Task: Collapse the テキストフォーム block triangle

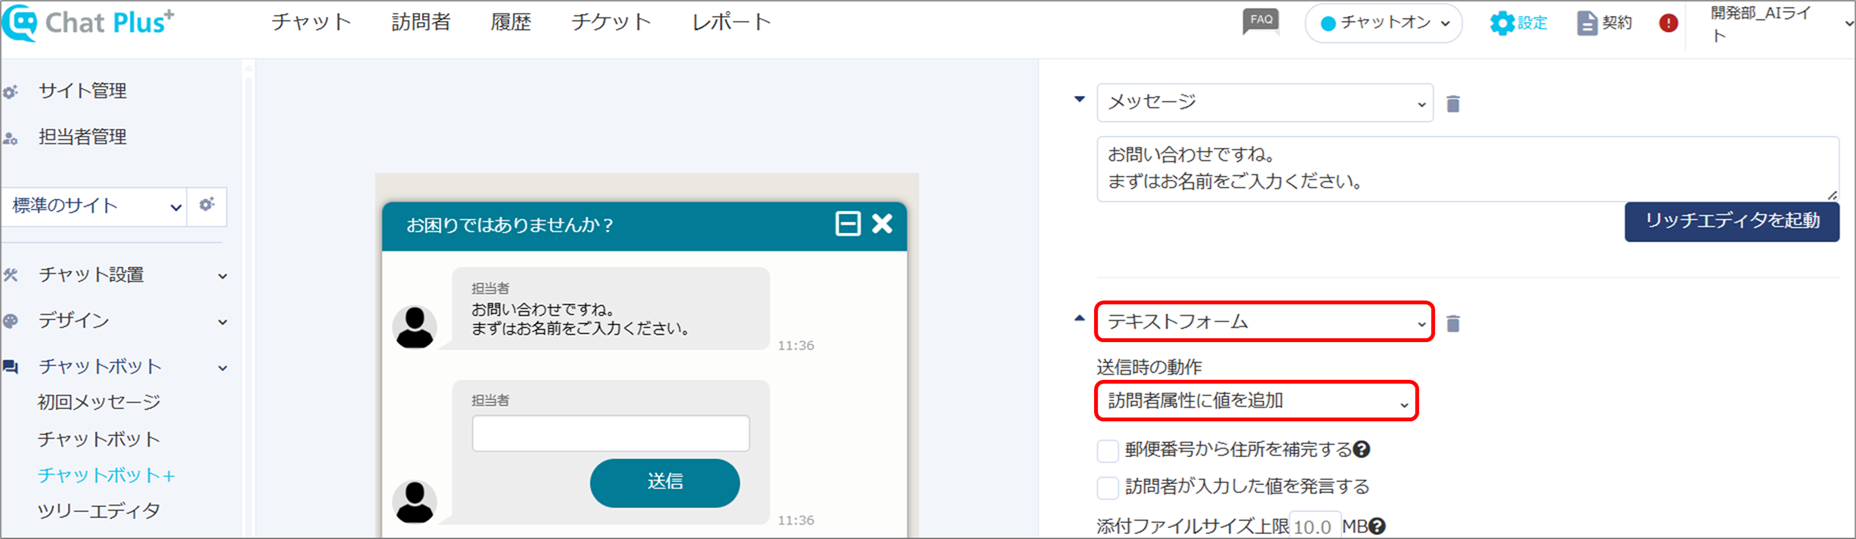Action: (1079, 319)
